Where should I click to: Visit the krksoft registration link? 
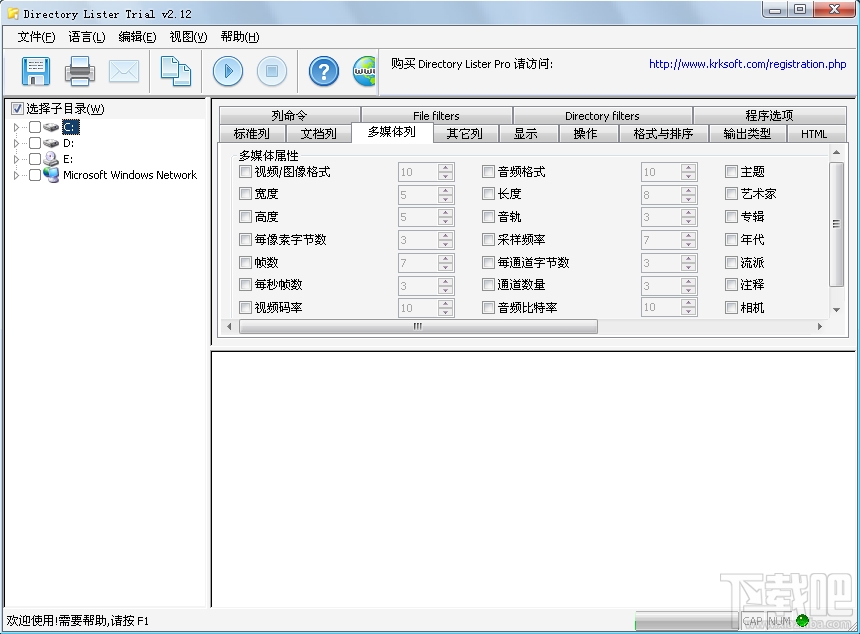[747, 63]
